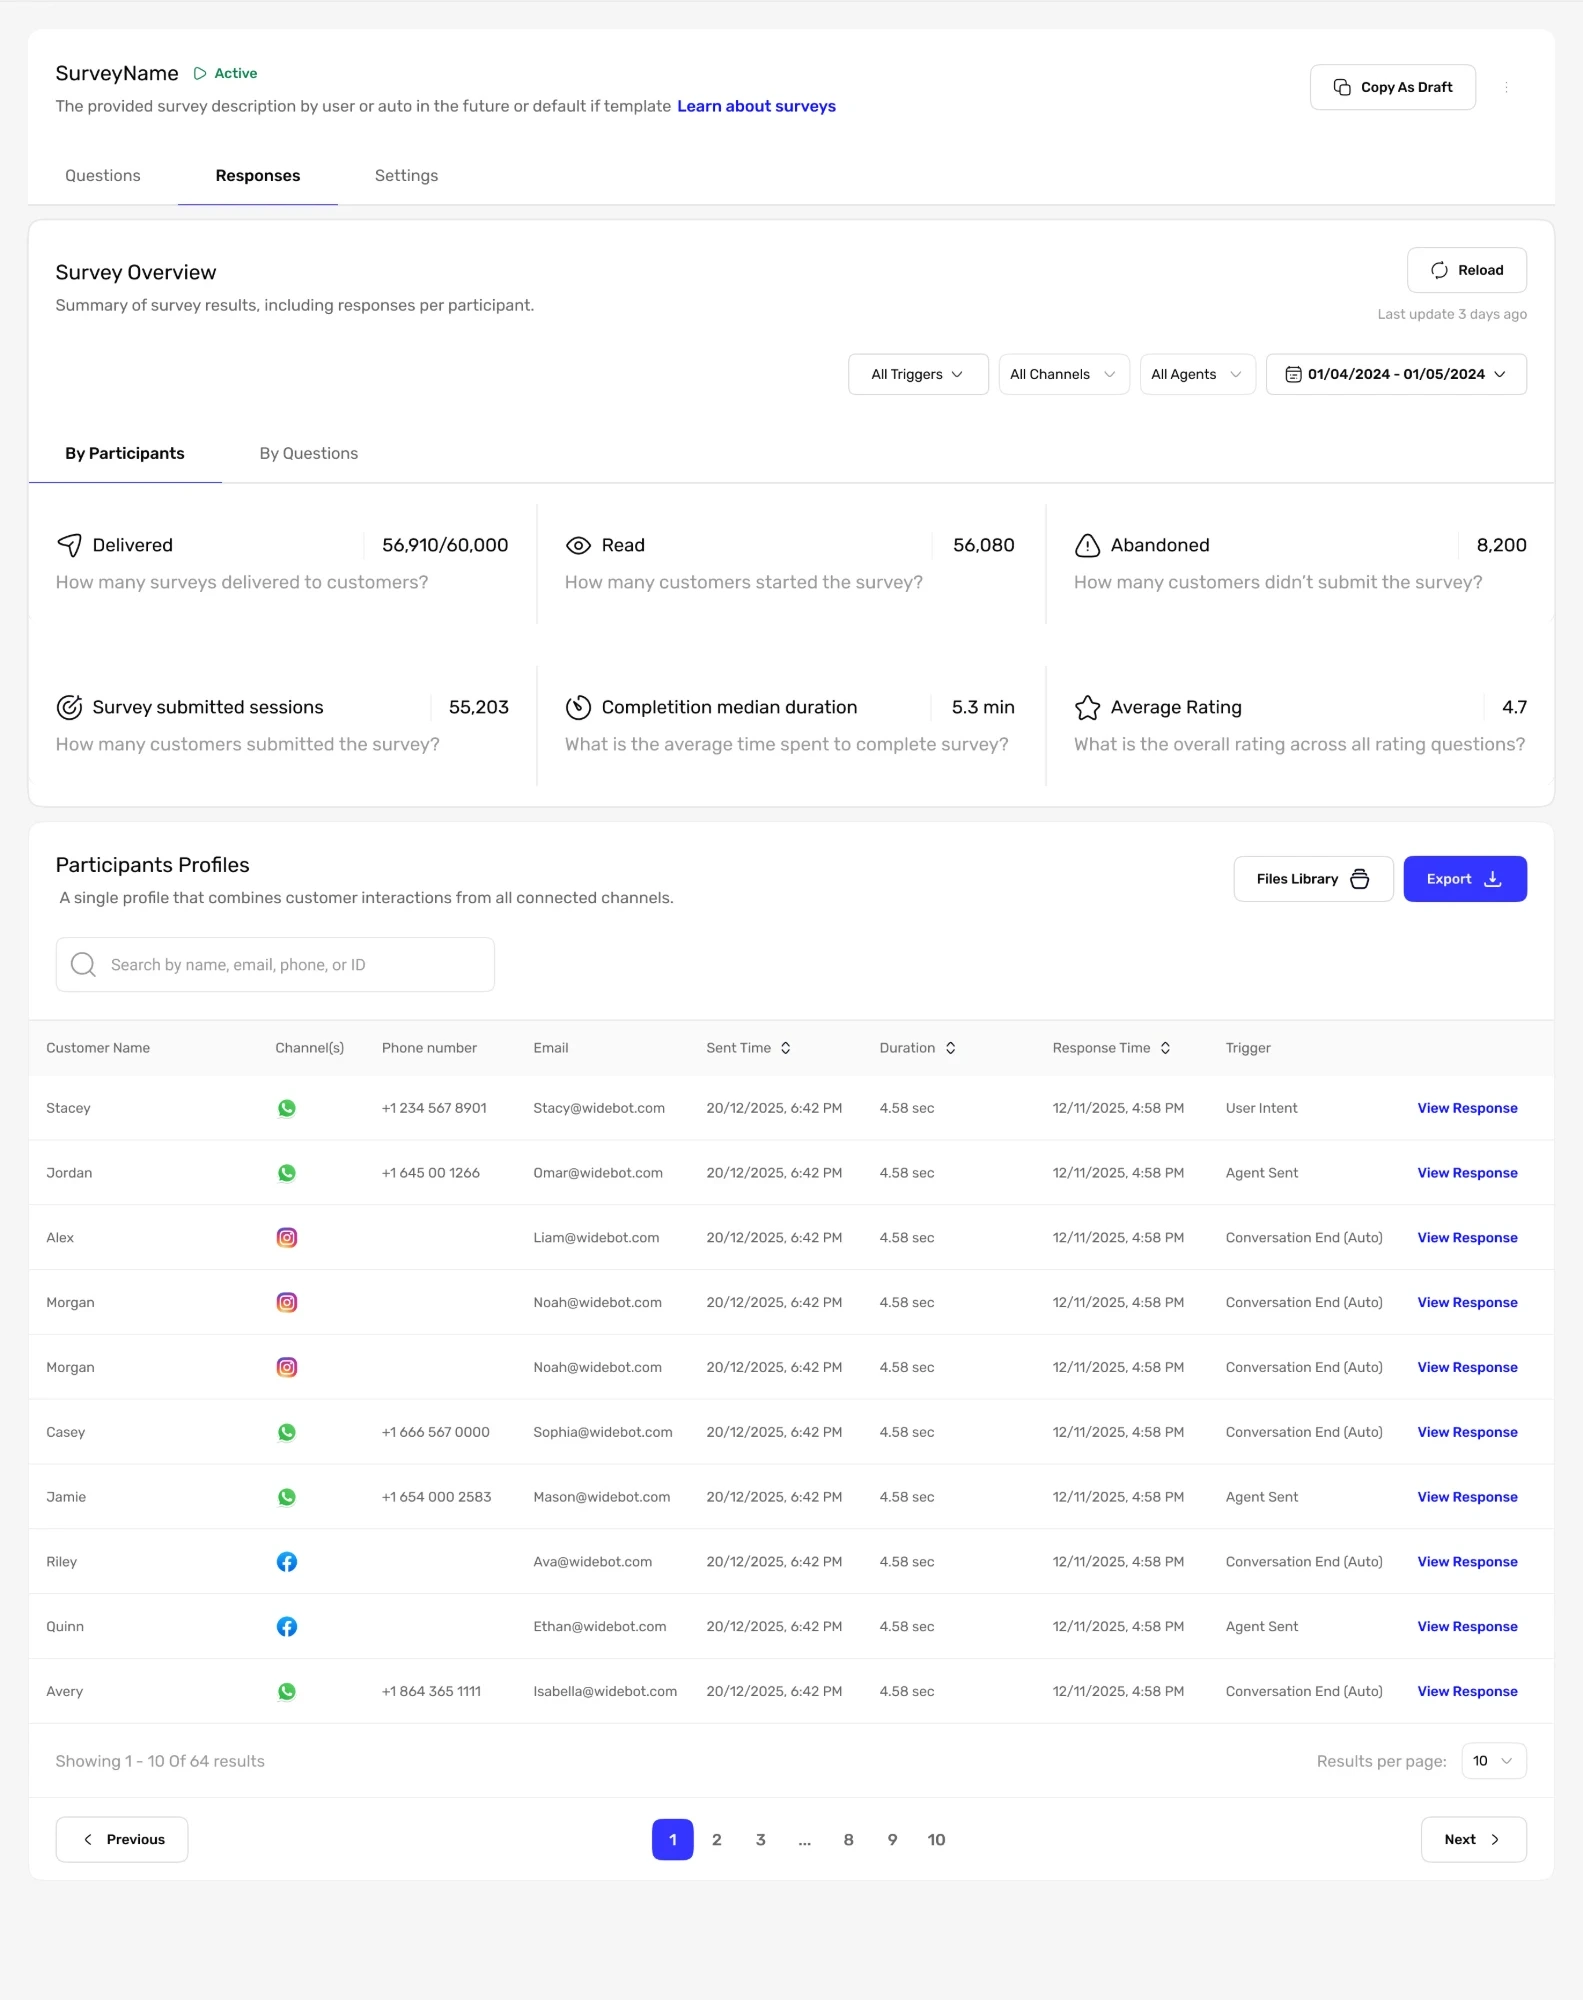1583x2000 pixels.
Task: Reload the survey overview
Action: click(1467, 270)
